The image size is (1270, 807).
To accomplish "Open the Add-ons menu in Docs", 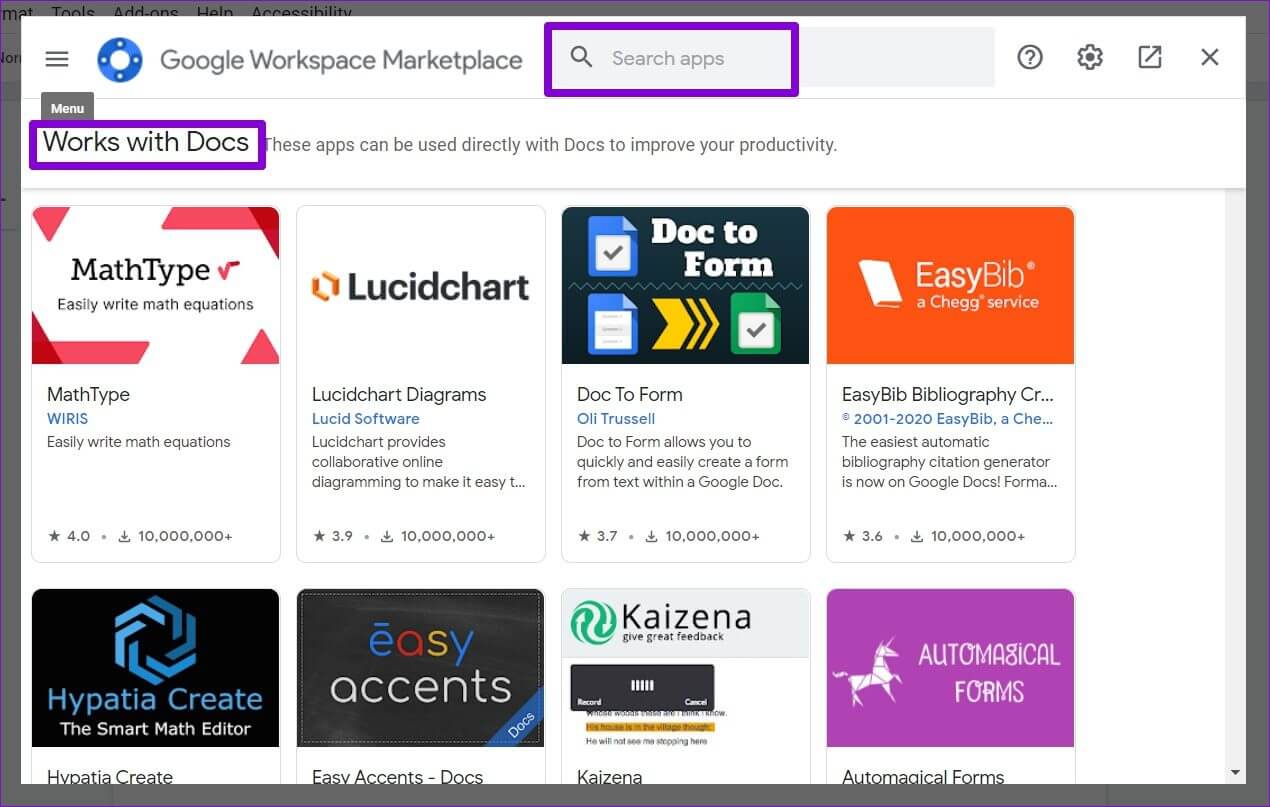I will click(146, 12).
